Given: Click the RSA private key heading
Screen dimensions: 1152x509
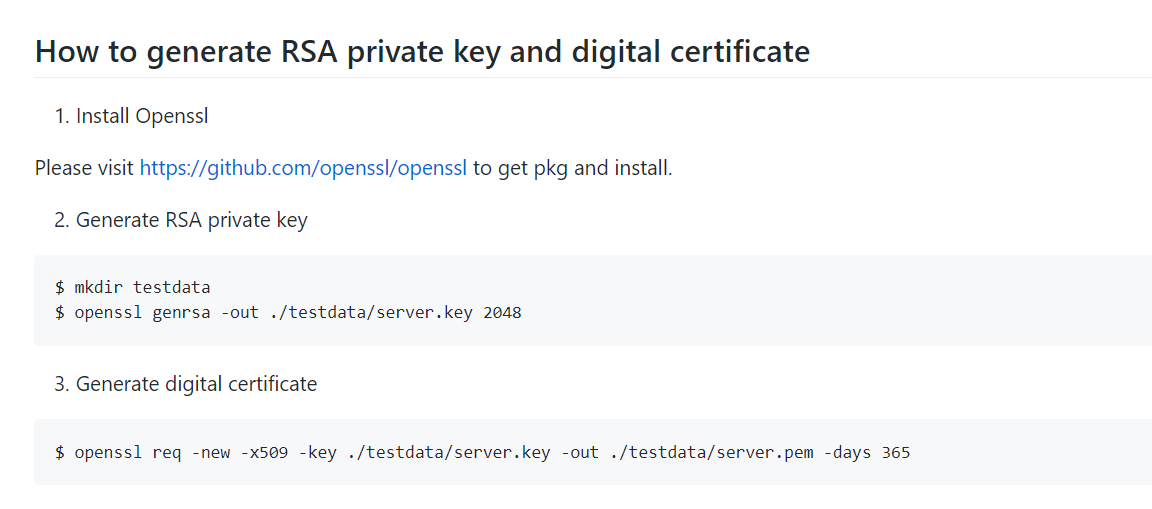Looking at the screenshot, I should tap(422, 52).
